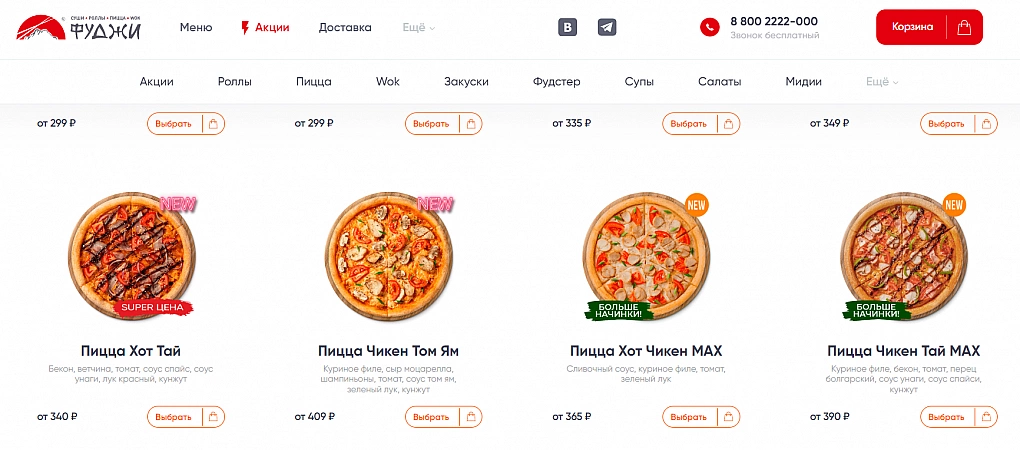Add Пицца Хот Чикен MAX via bag icon
The width and height of the screenshot is (1020, 450).
point(730,417)
